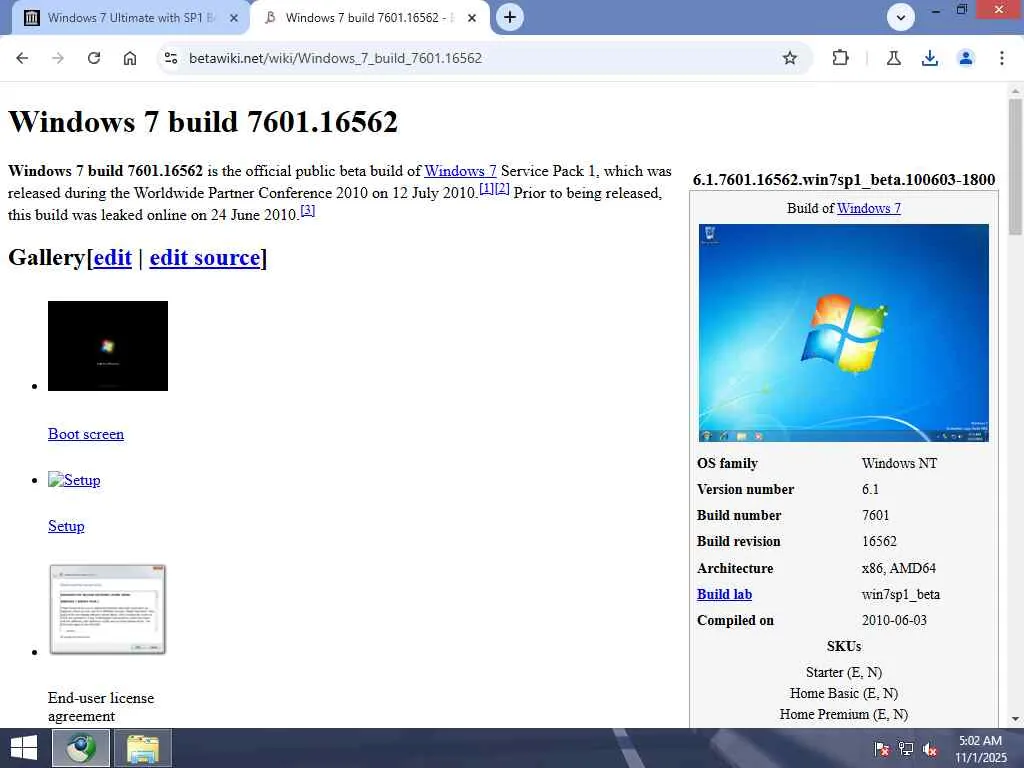This screenshot has height=768, width=1024.
Task: Open the Windows Start button
Action: tap(24, 748)
